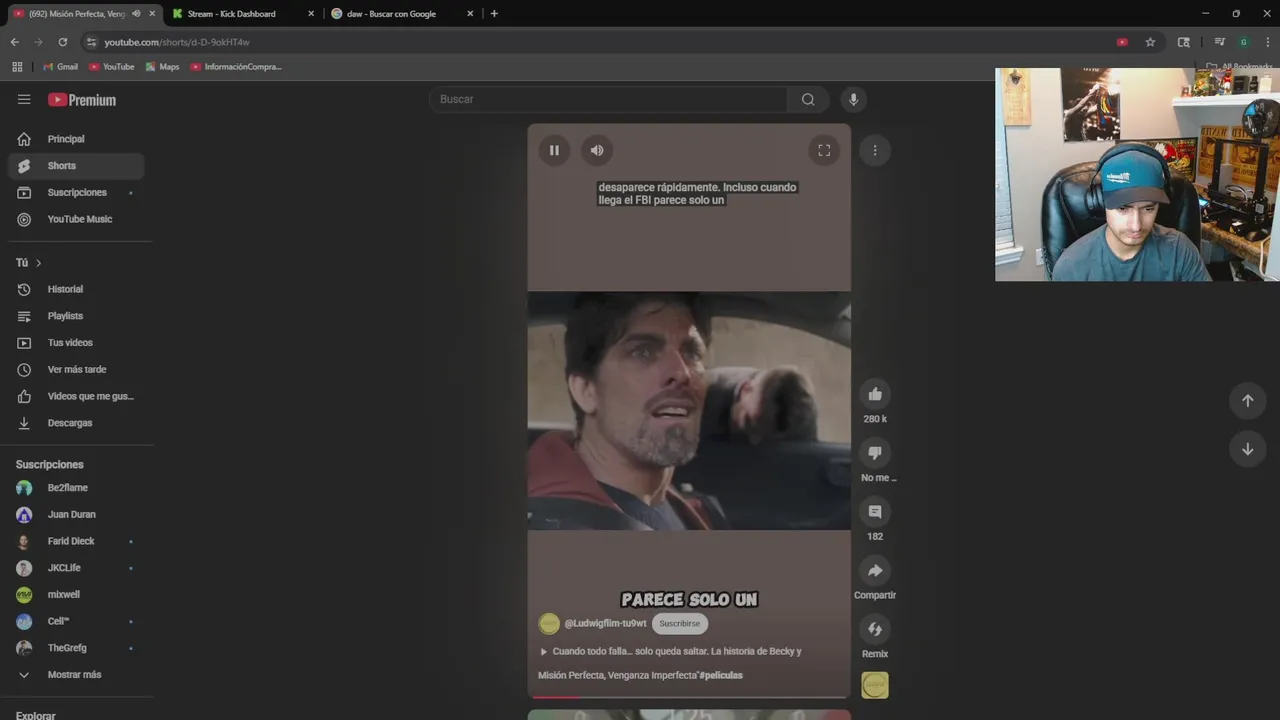Start voice search with microphone
The height and width of the screenshot is (720, 1280).
click(853, 99)
